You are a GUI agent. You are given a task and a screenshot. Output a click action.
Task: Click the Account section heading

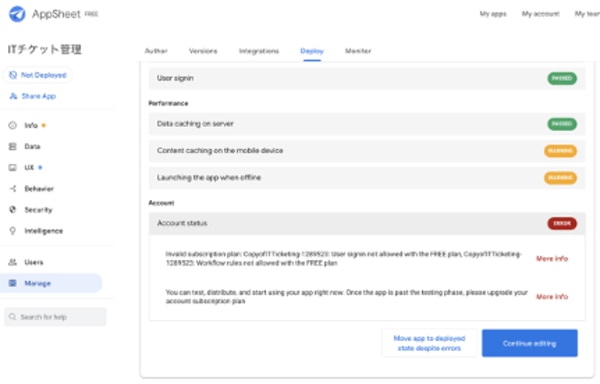[x=161, y=203]
